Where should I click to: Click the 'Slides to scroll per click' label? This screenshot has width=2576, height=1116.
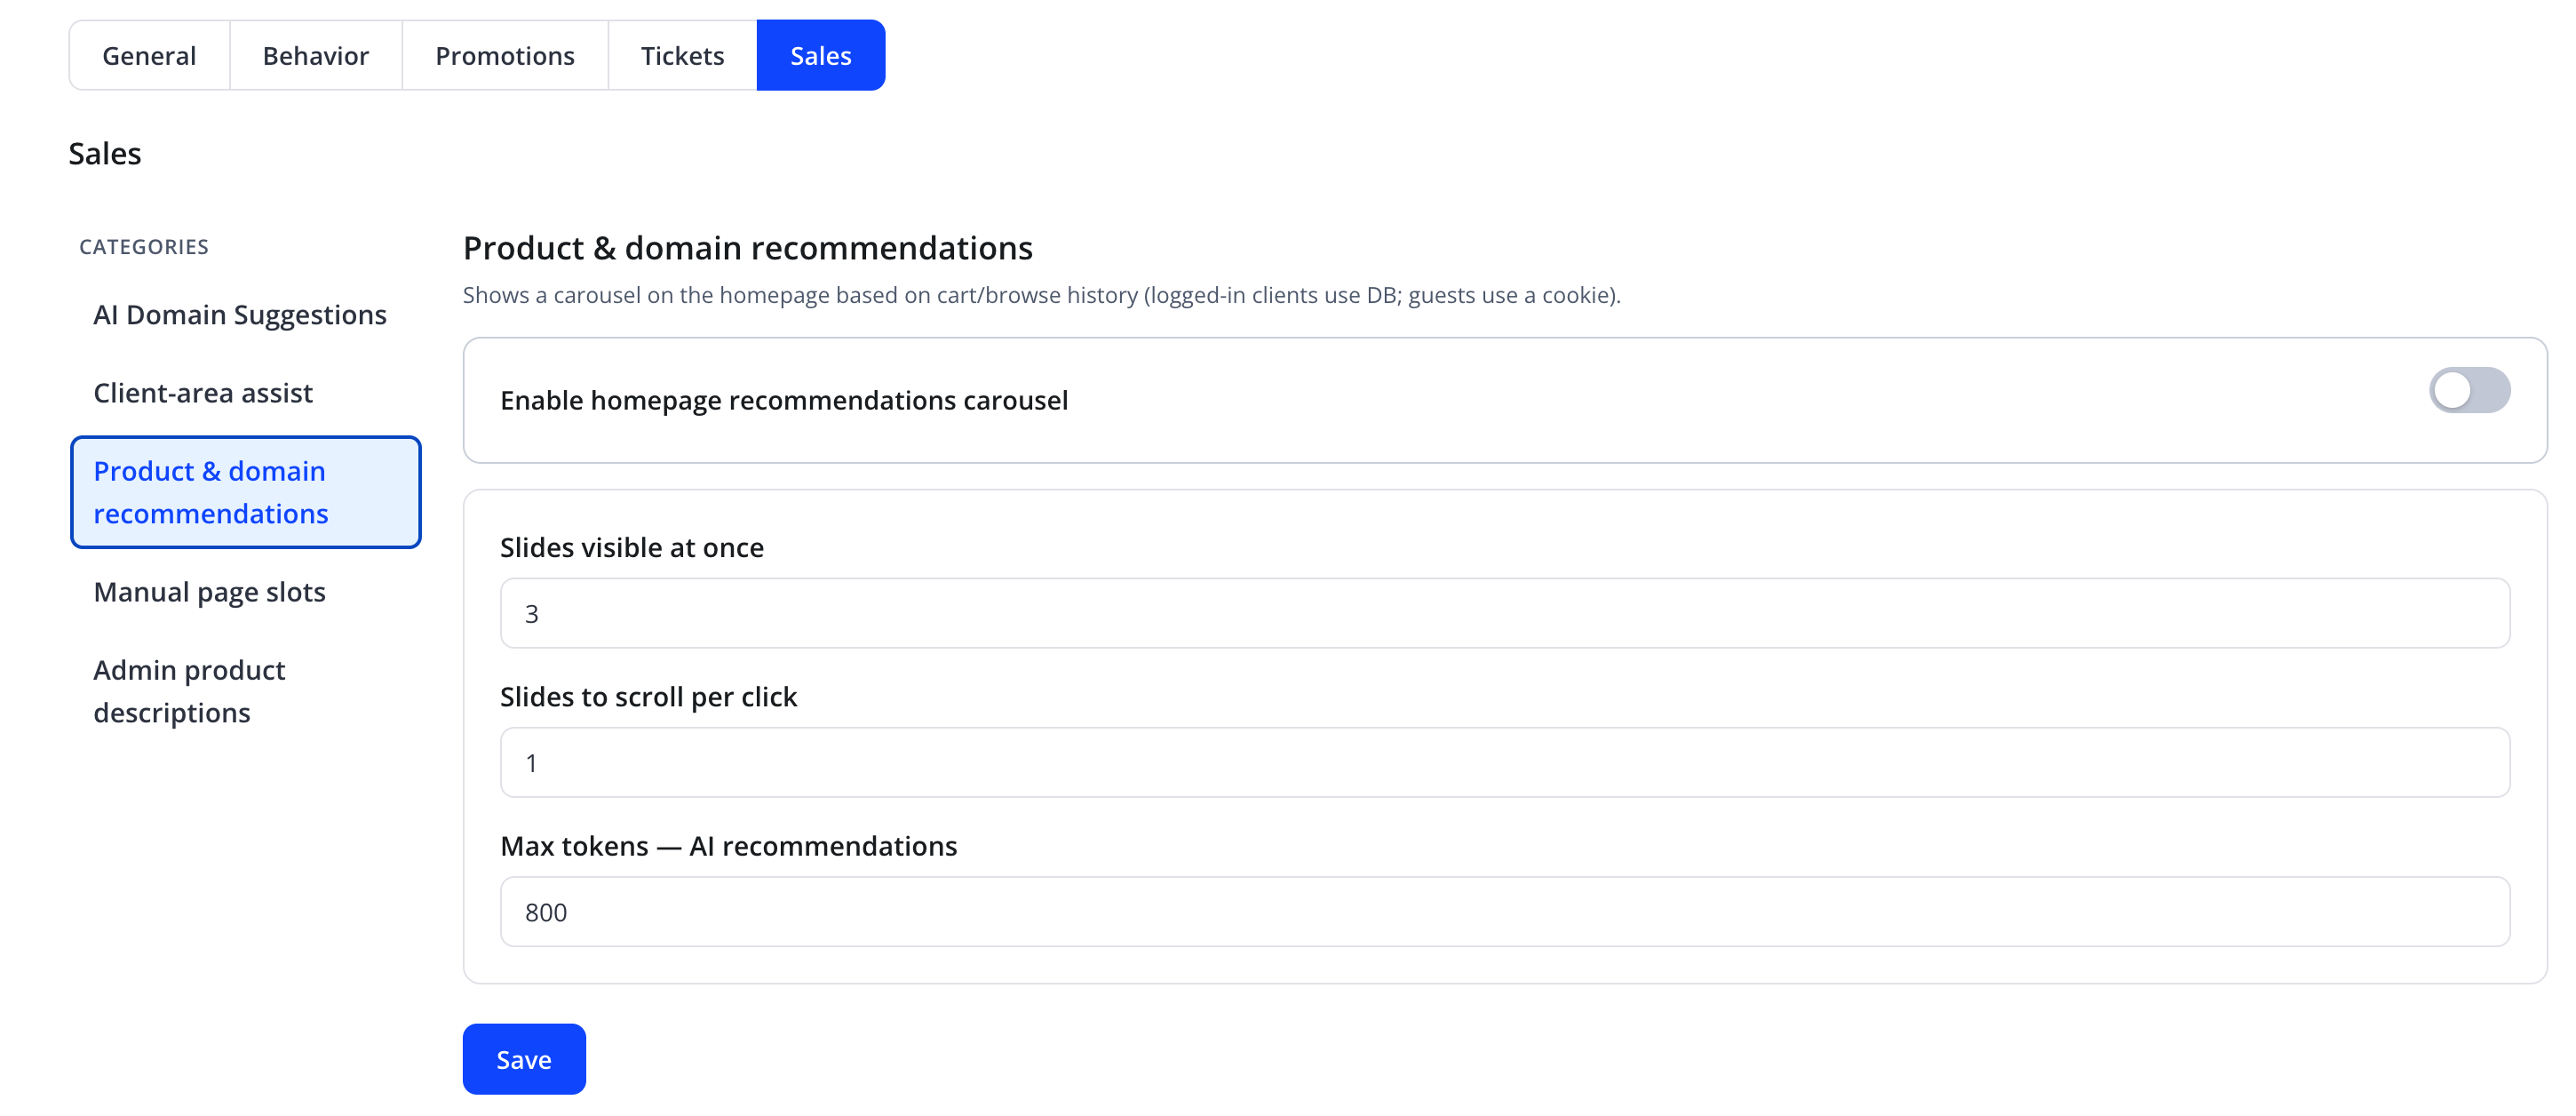649,696
